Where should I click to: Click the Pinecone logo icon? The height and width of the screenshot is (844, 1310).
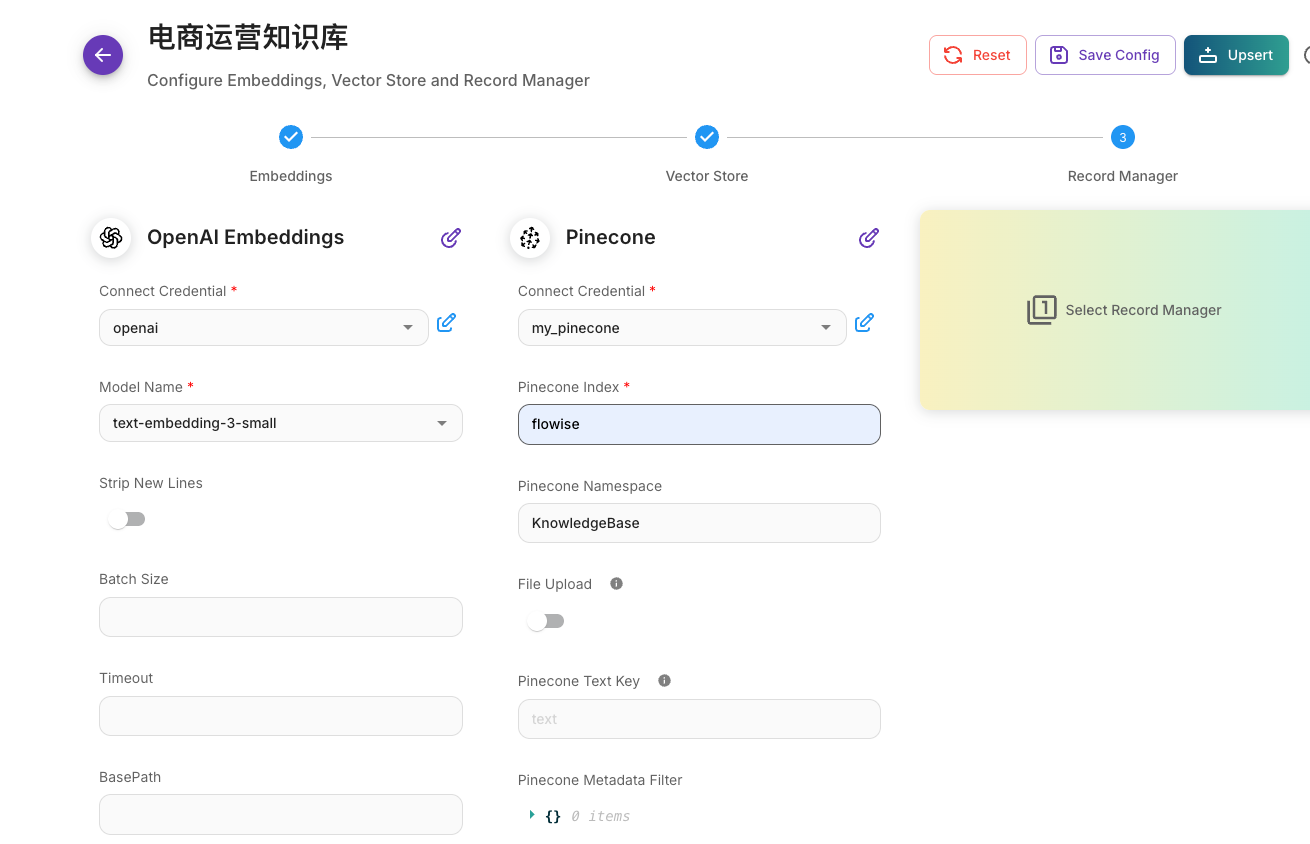pos(530,238)
